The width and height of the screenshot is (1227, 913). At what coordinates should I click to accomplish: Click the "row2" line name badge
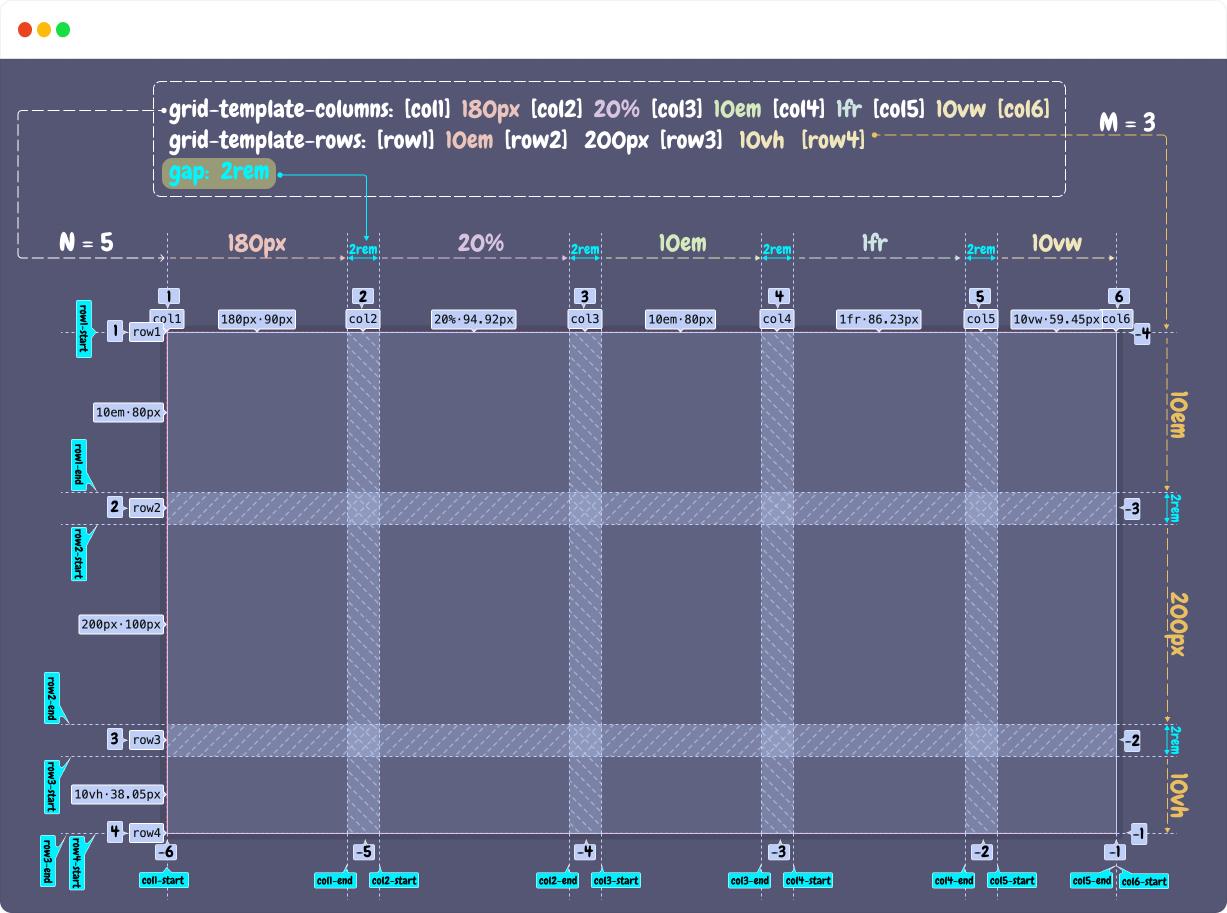tap(146, 508)
